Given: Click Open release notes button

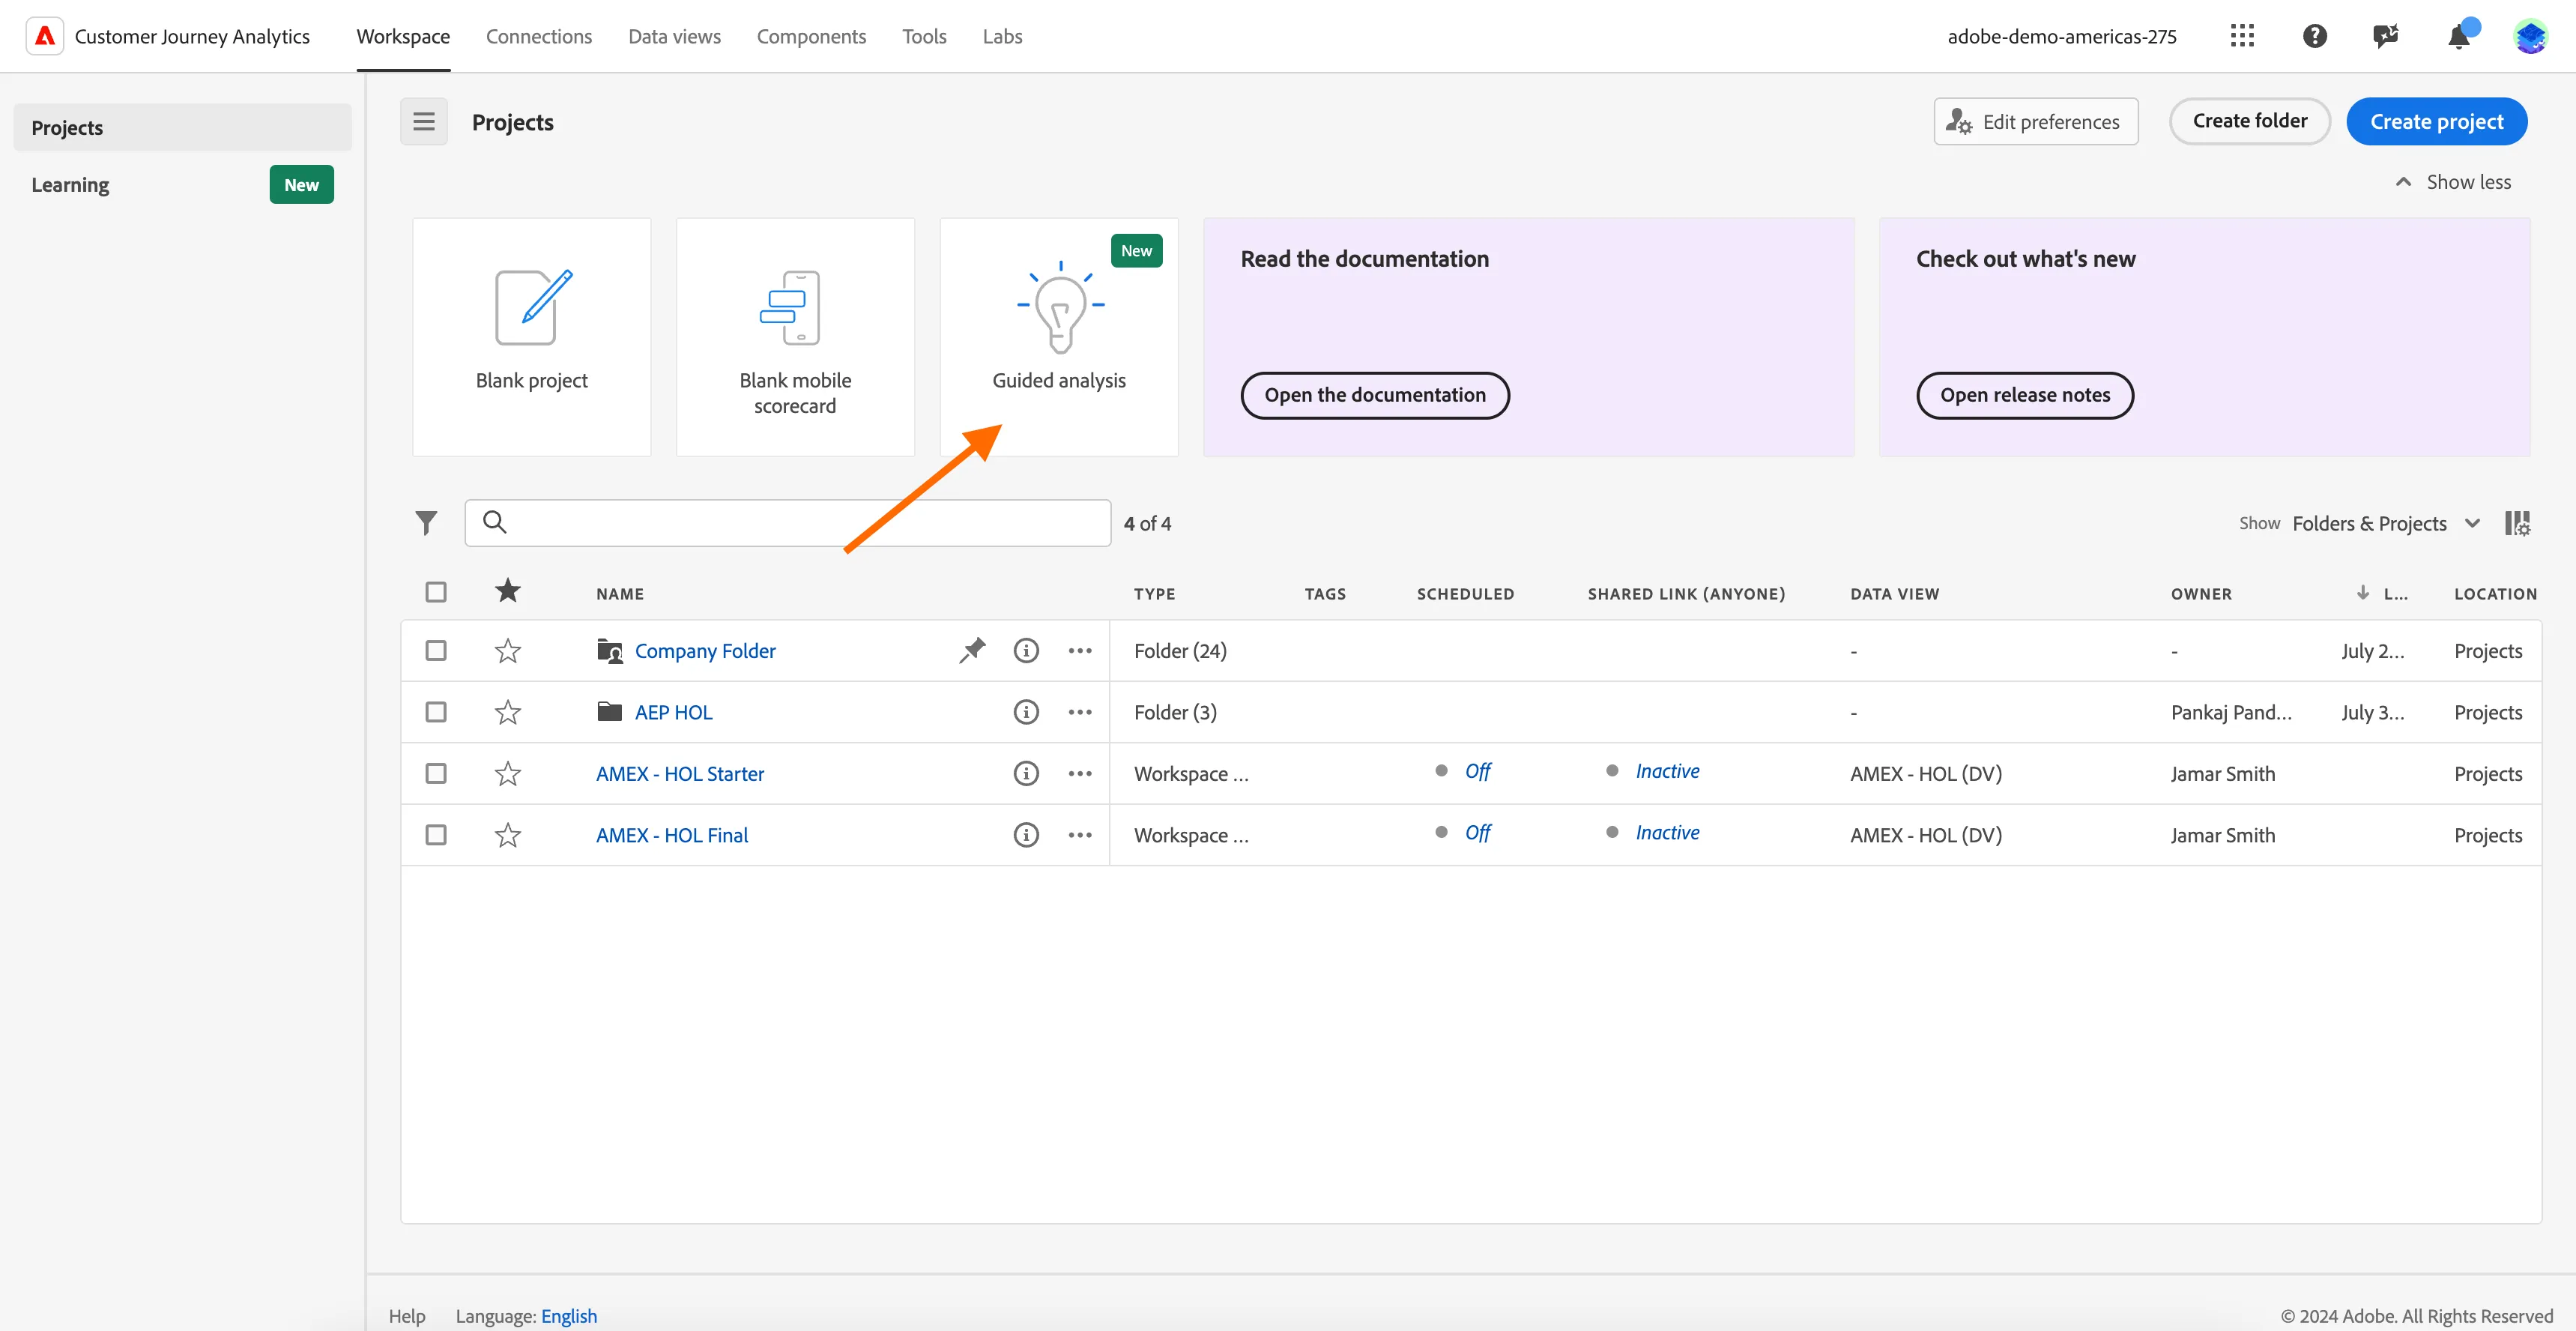Looking at the screenshot, I should click(x=2025, y=395).
